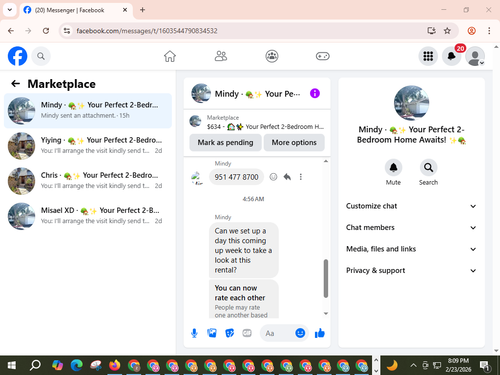Open the Notifications bell with 20 badge

(x=452, y=56)
